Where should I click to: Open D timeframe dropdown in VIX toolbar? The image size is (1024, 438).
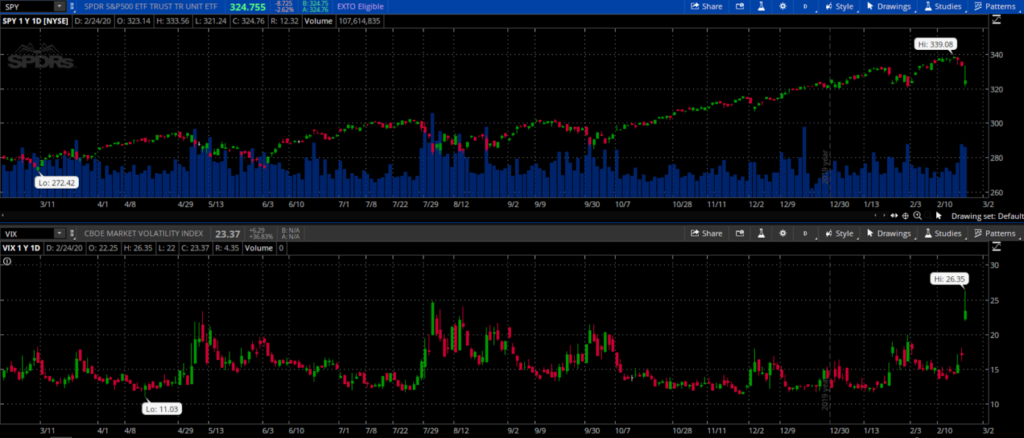pos(805,233)
